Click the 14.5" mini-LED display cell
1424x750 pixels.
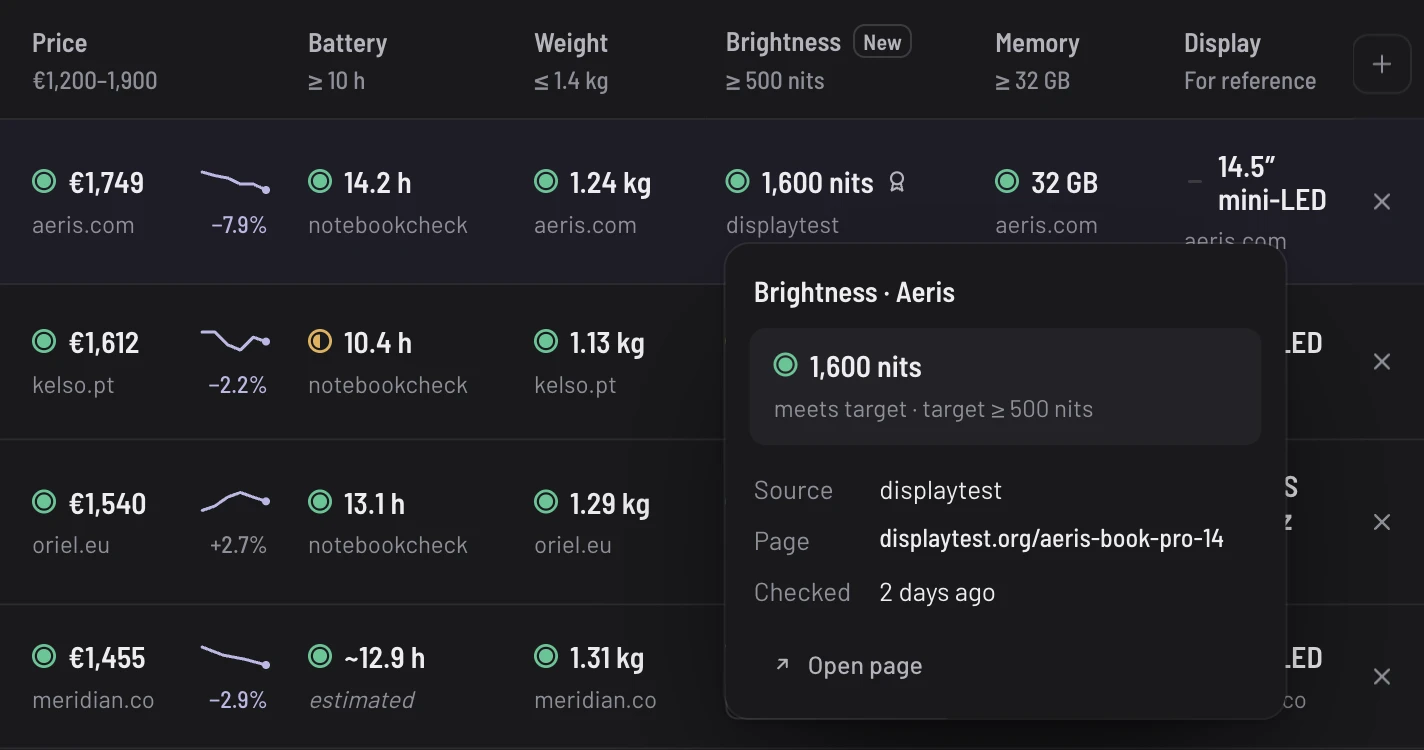tap(1272, 183)
